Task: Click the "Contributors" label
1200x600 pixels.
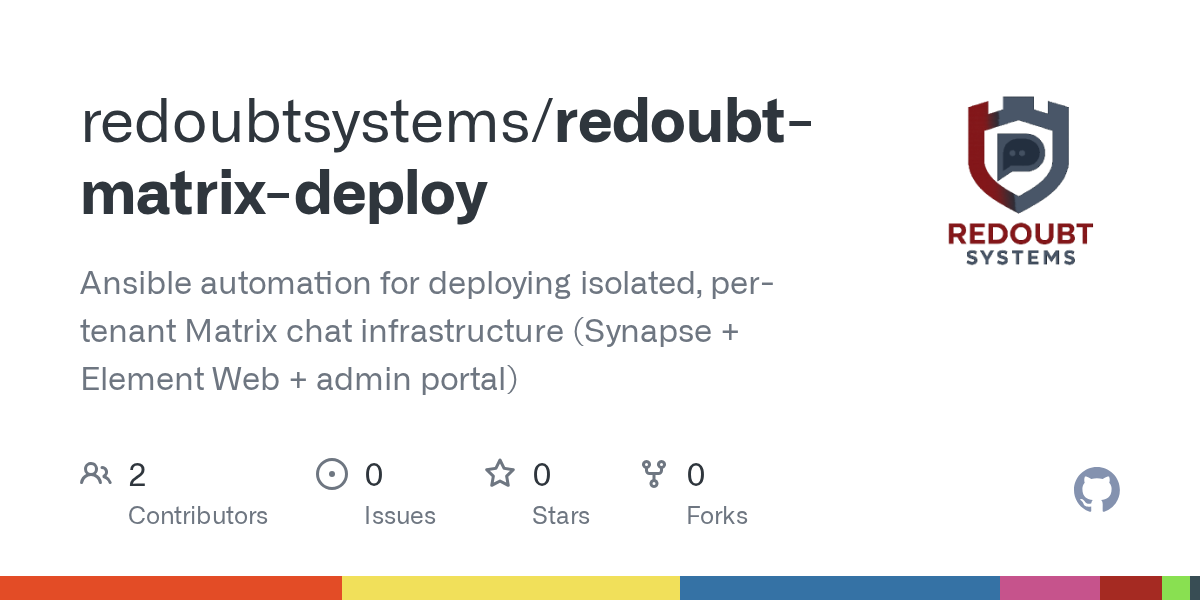Action: click(x=198, y=516)
